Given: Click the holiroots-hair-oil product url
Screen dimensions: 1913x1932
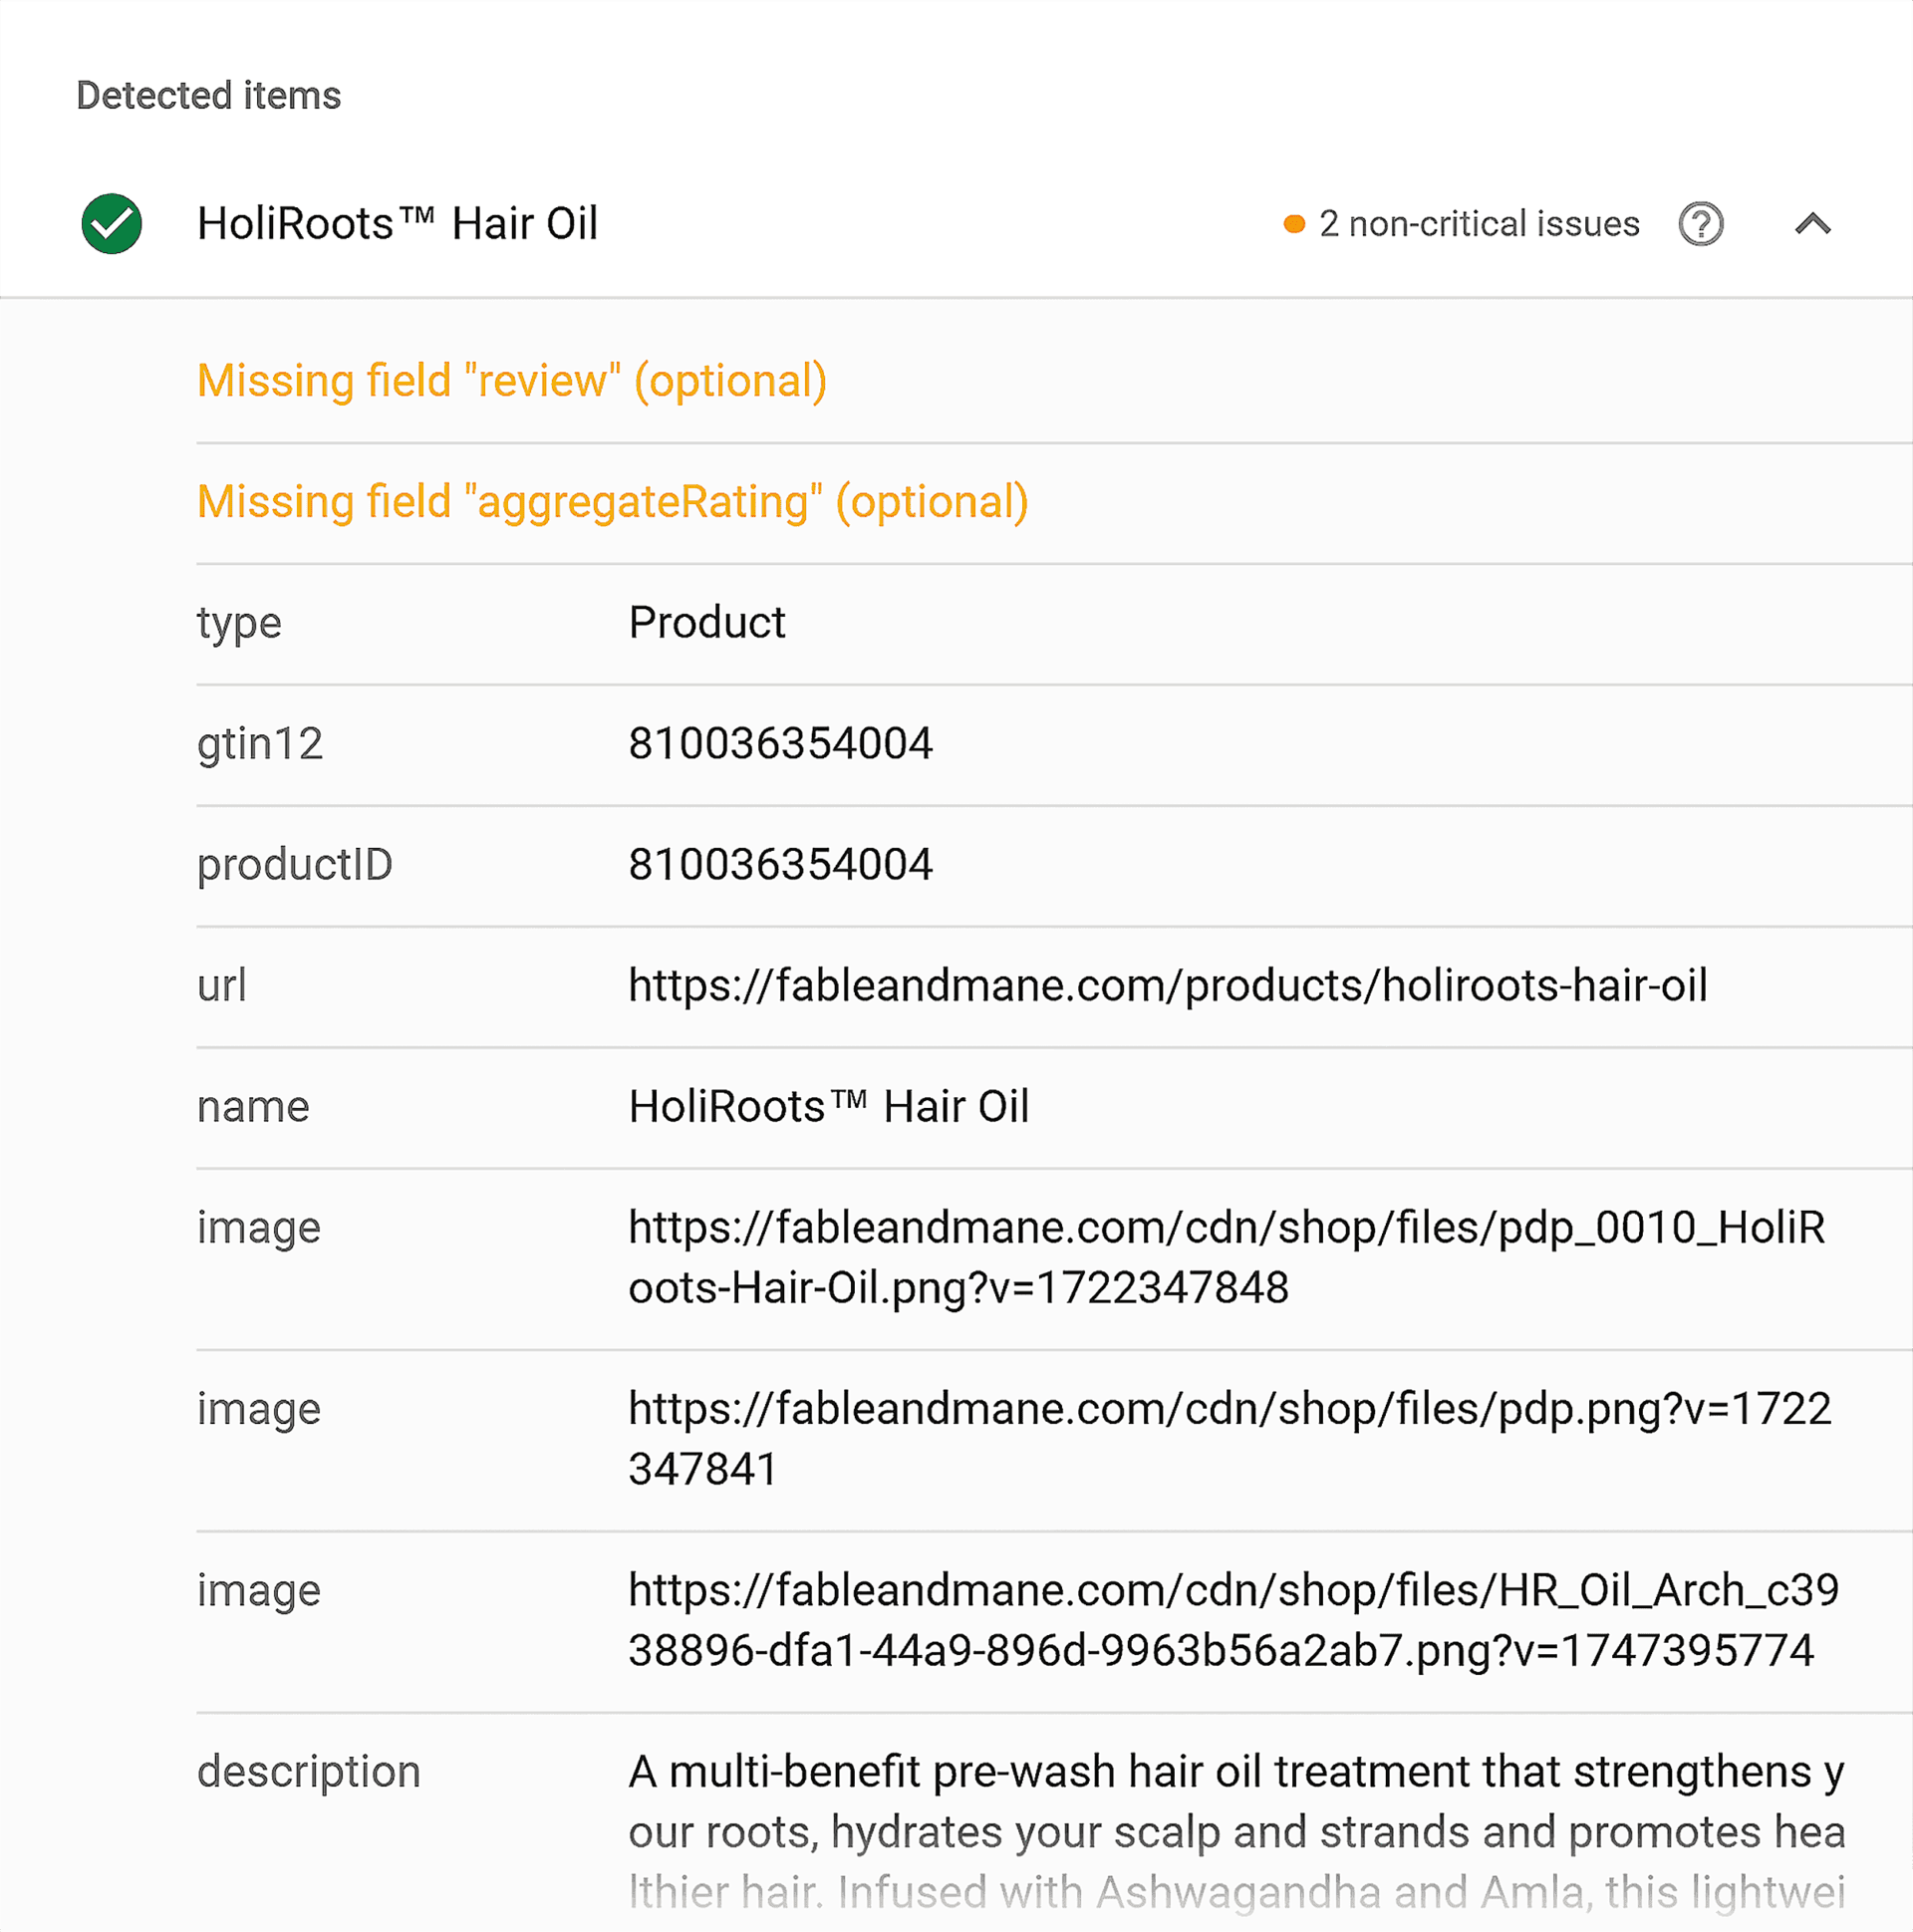Looking at the screenshot, I should click(x=1167, y=986).
